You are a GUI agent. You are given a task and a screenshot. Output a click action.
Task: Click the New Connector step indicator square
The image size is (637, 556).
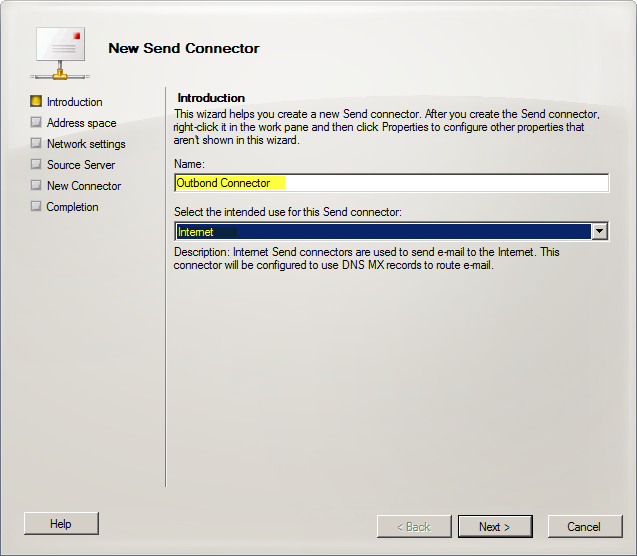coord(36,185)
